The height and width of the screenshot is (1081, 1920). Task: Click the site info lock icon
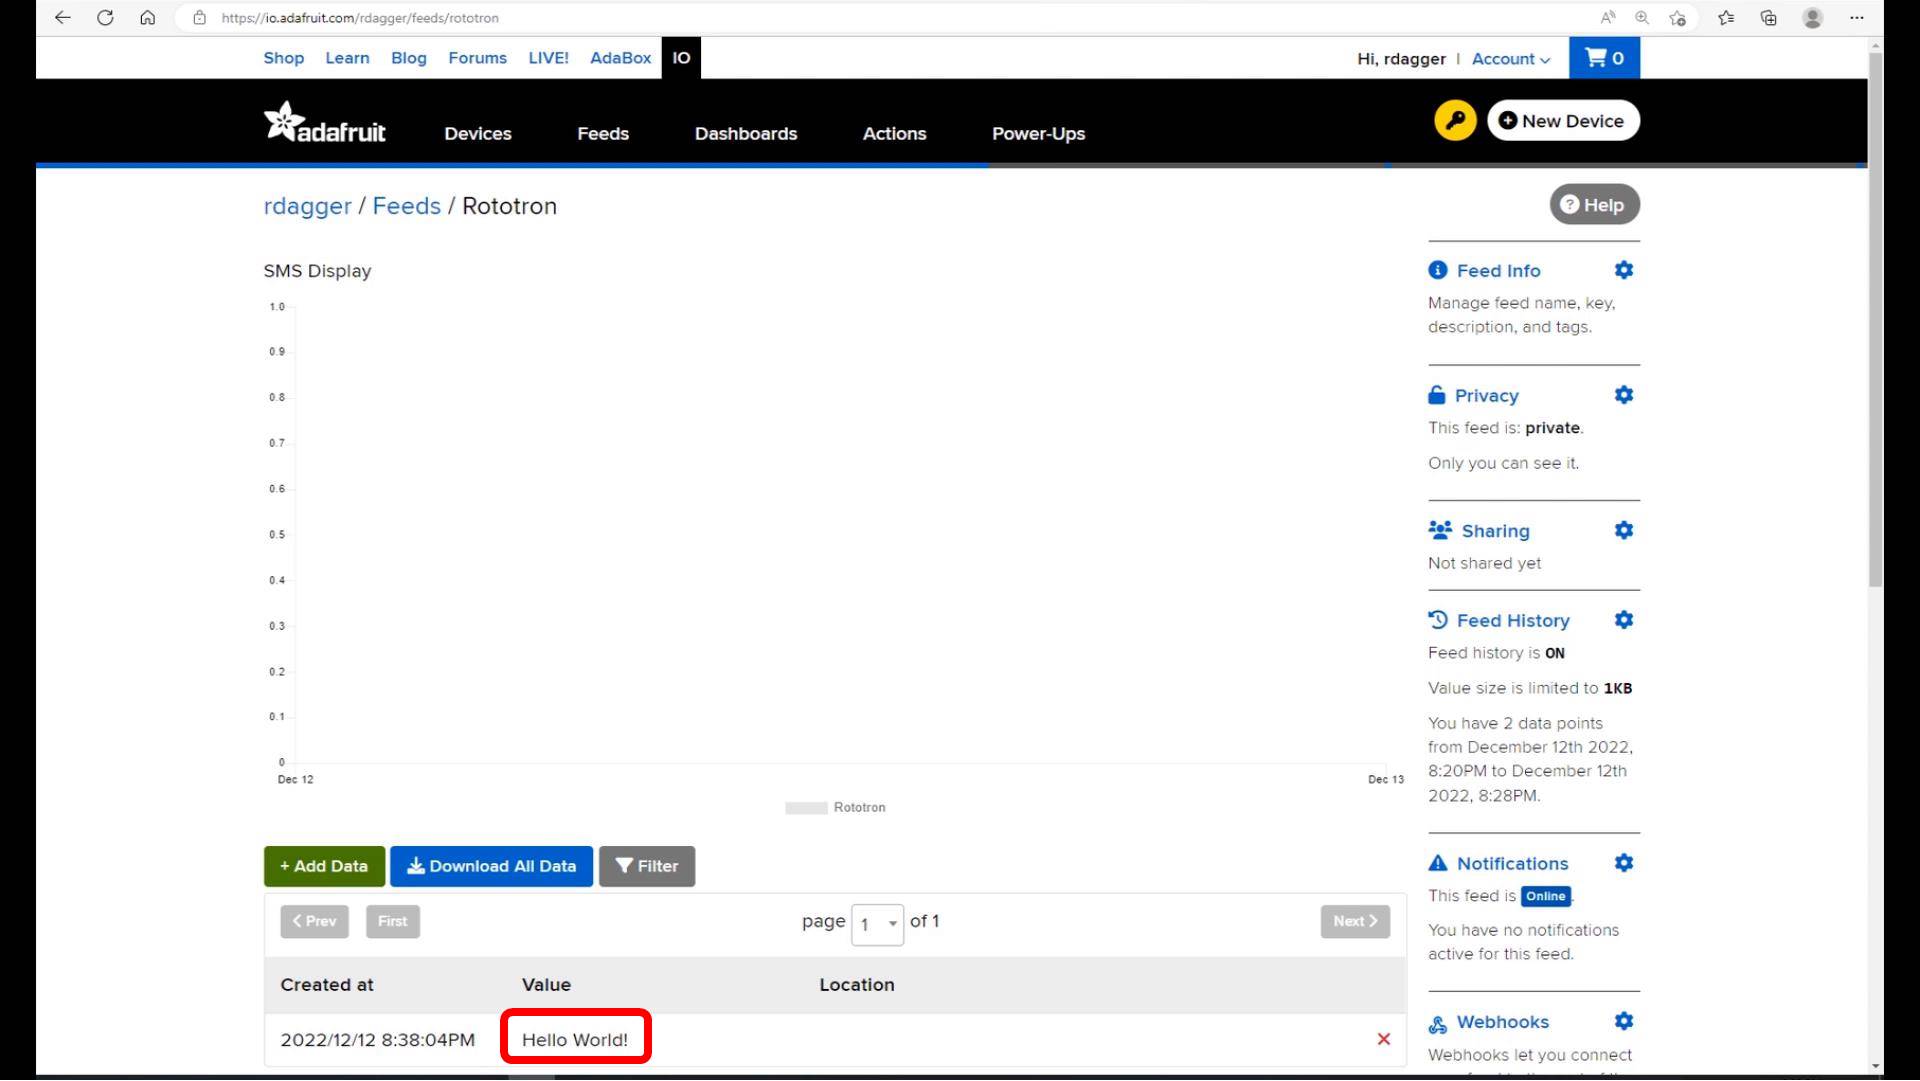coord(199,18)
